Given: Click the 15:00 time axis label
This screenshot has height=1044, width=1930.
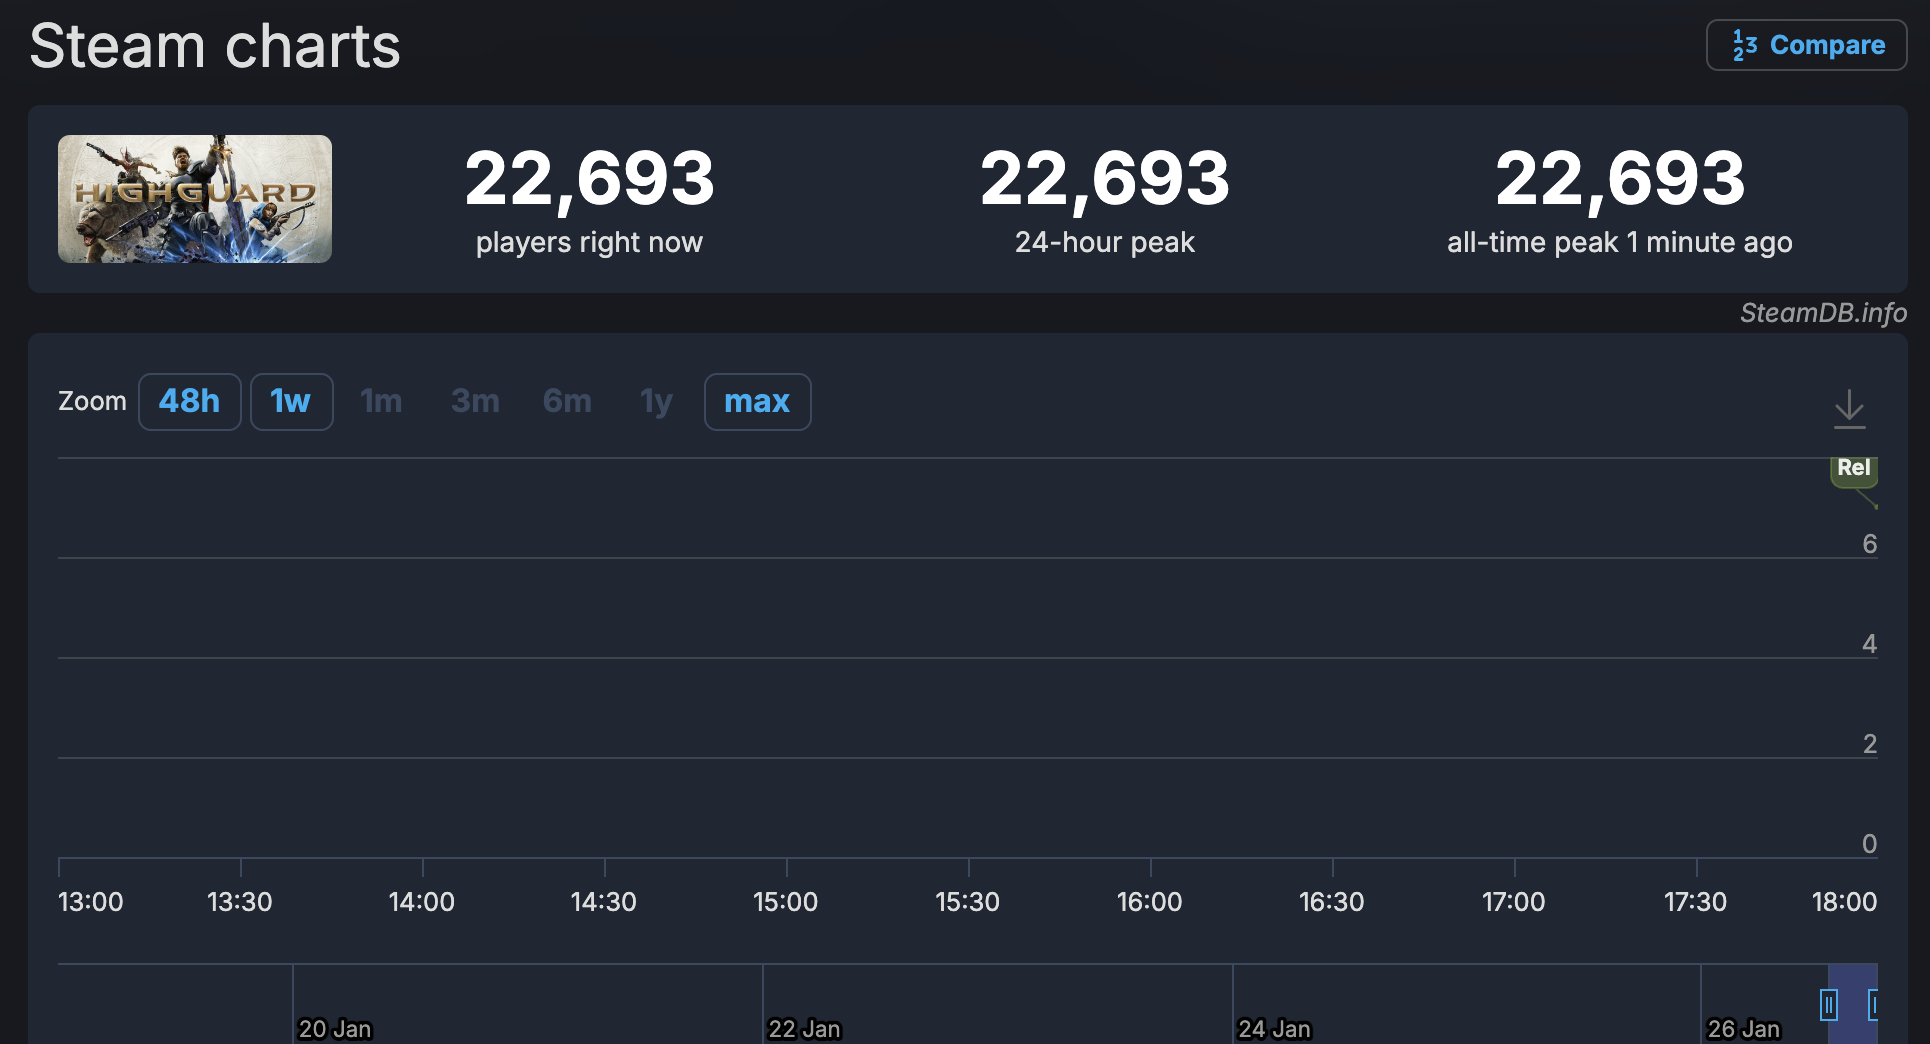Looking at the screenshot, I should coord(785,902).
